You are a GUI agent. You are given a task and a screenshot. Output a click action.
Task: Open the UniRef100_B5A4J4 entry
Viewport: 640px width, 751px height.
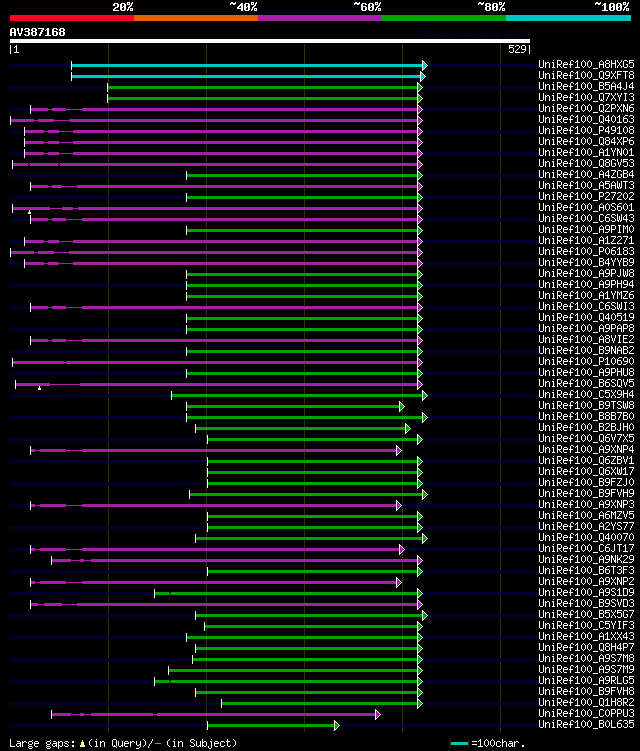[x=586, y=86]
